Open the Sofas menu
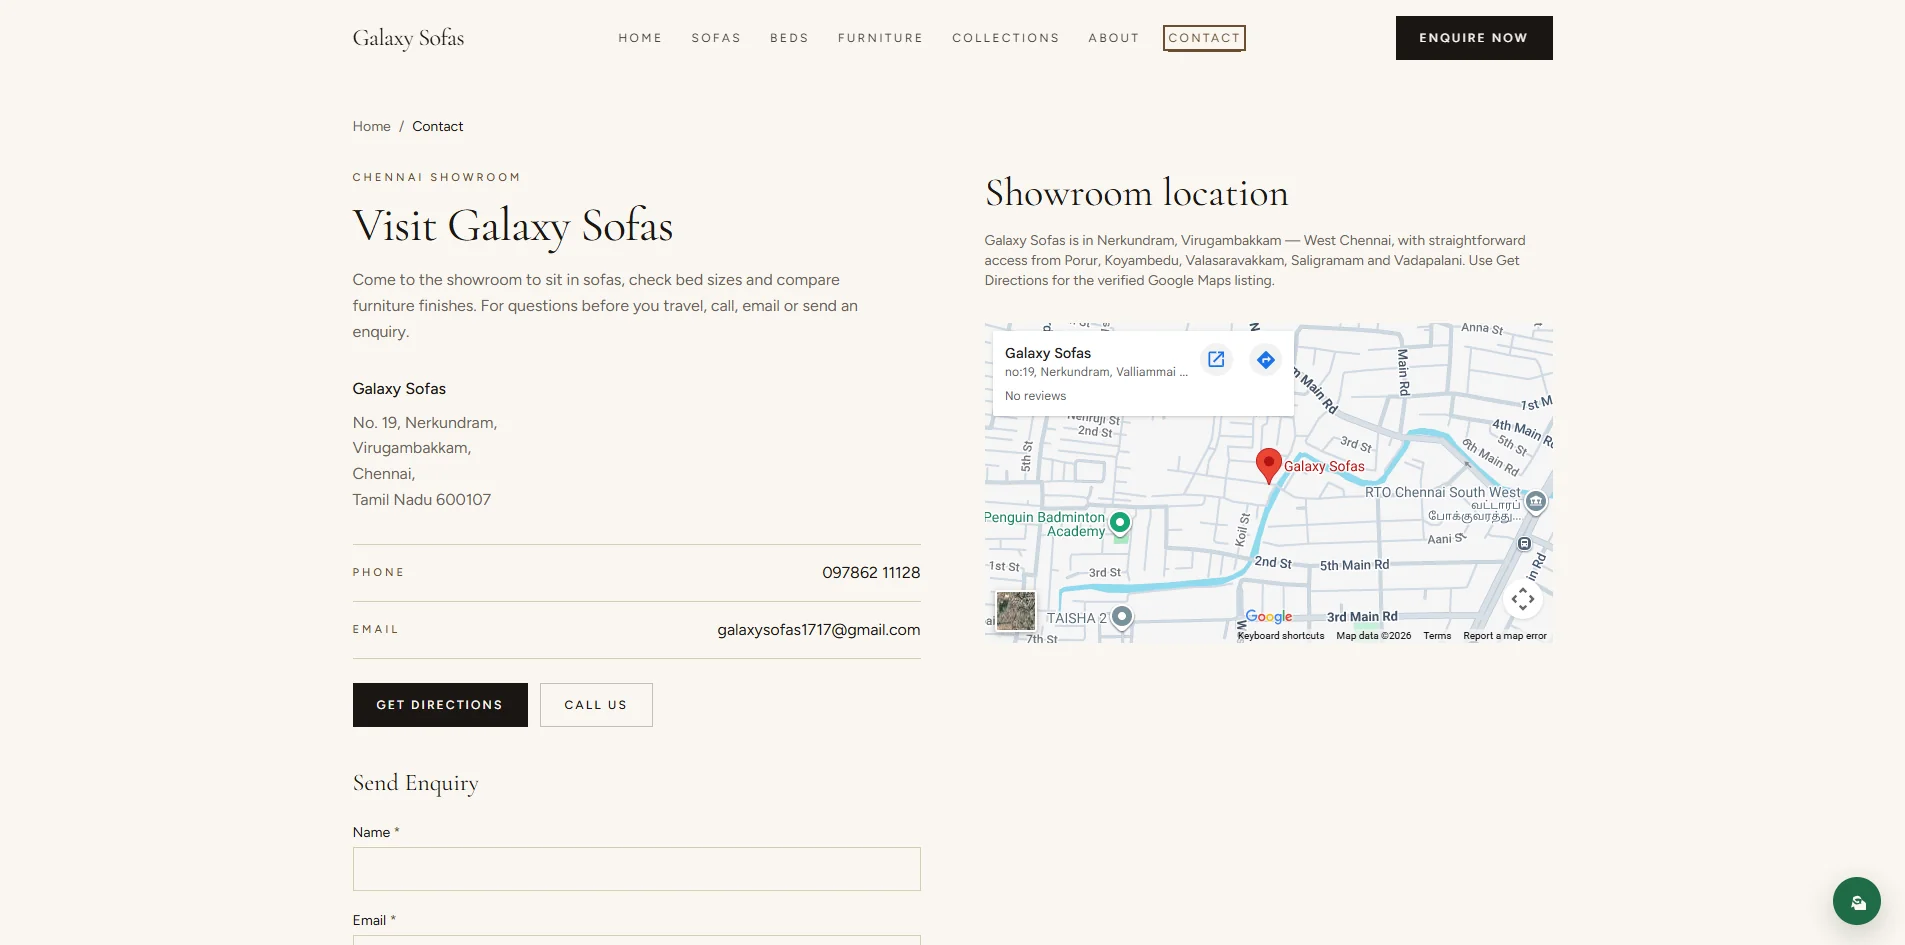This screenshot has width=1905, height=945. 716,38
